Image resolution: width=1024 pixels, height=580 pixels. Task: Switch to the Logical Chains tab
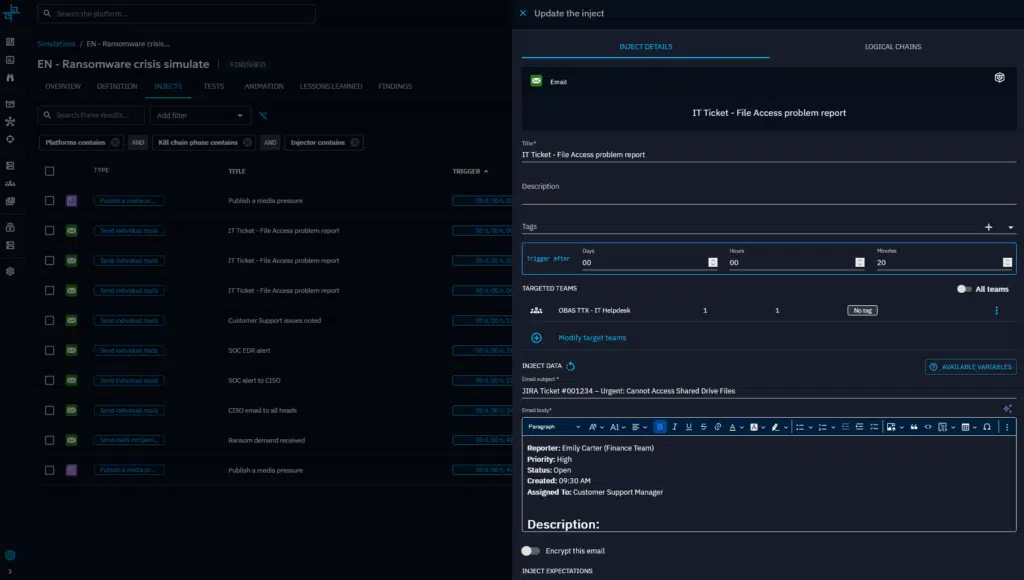tap(893, 47)
